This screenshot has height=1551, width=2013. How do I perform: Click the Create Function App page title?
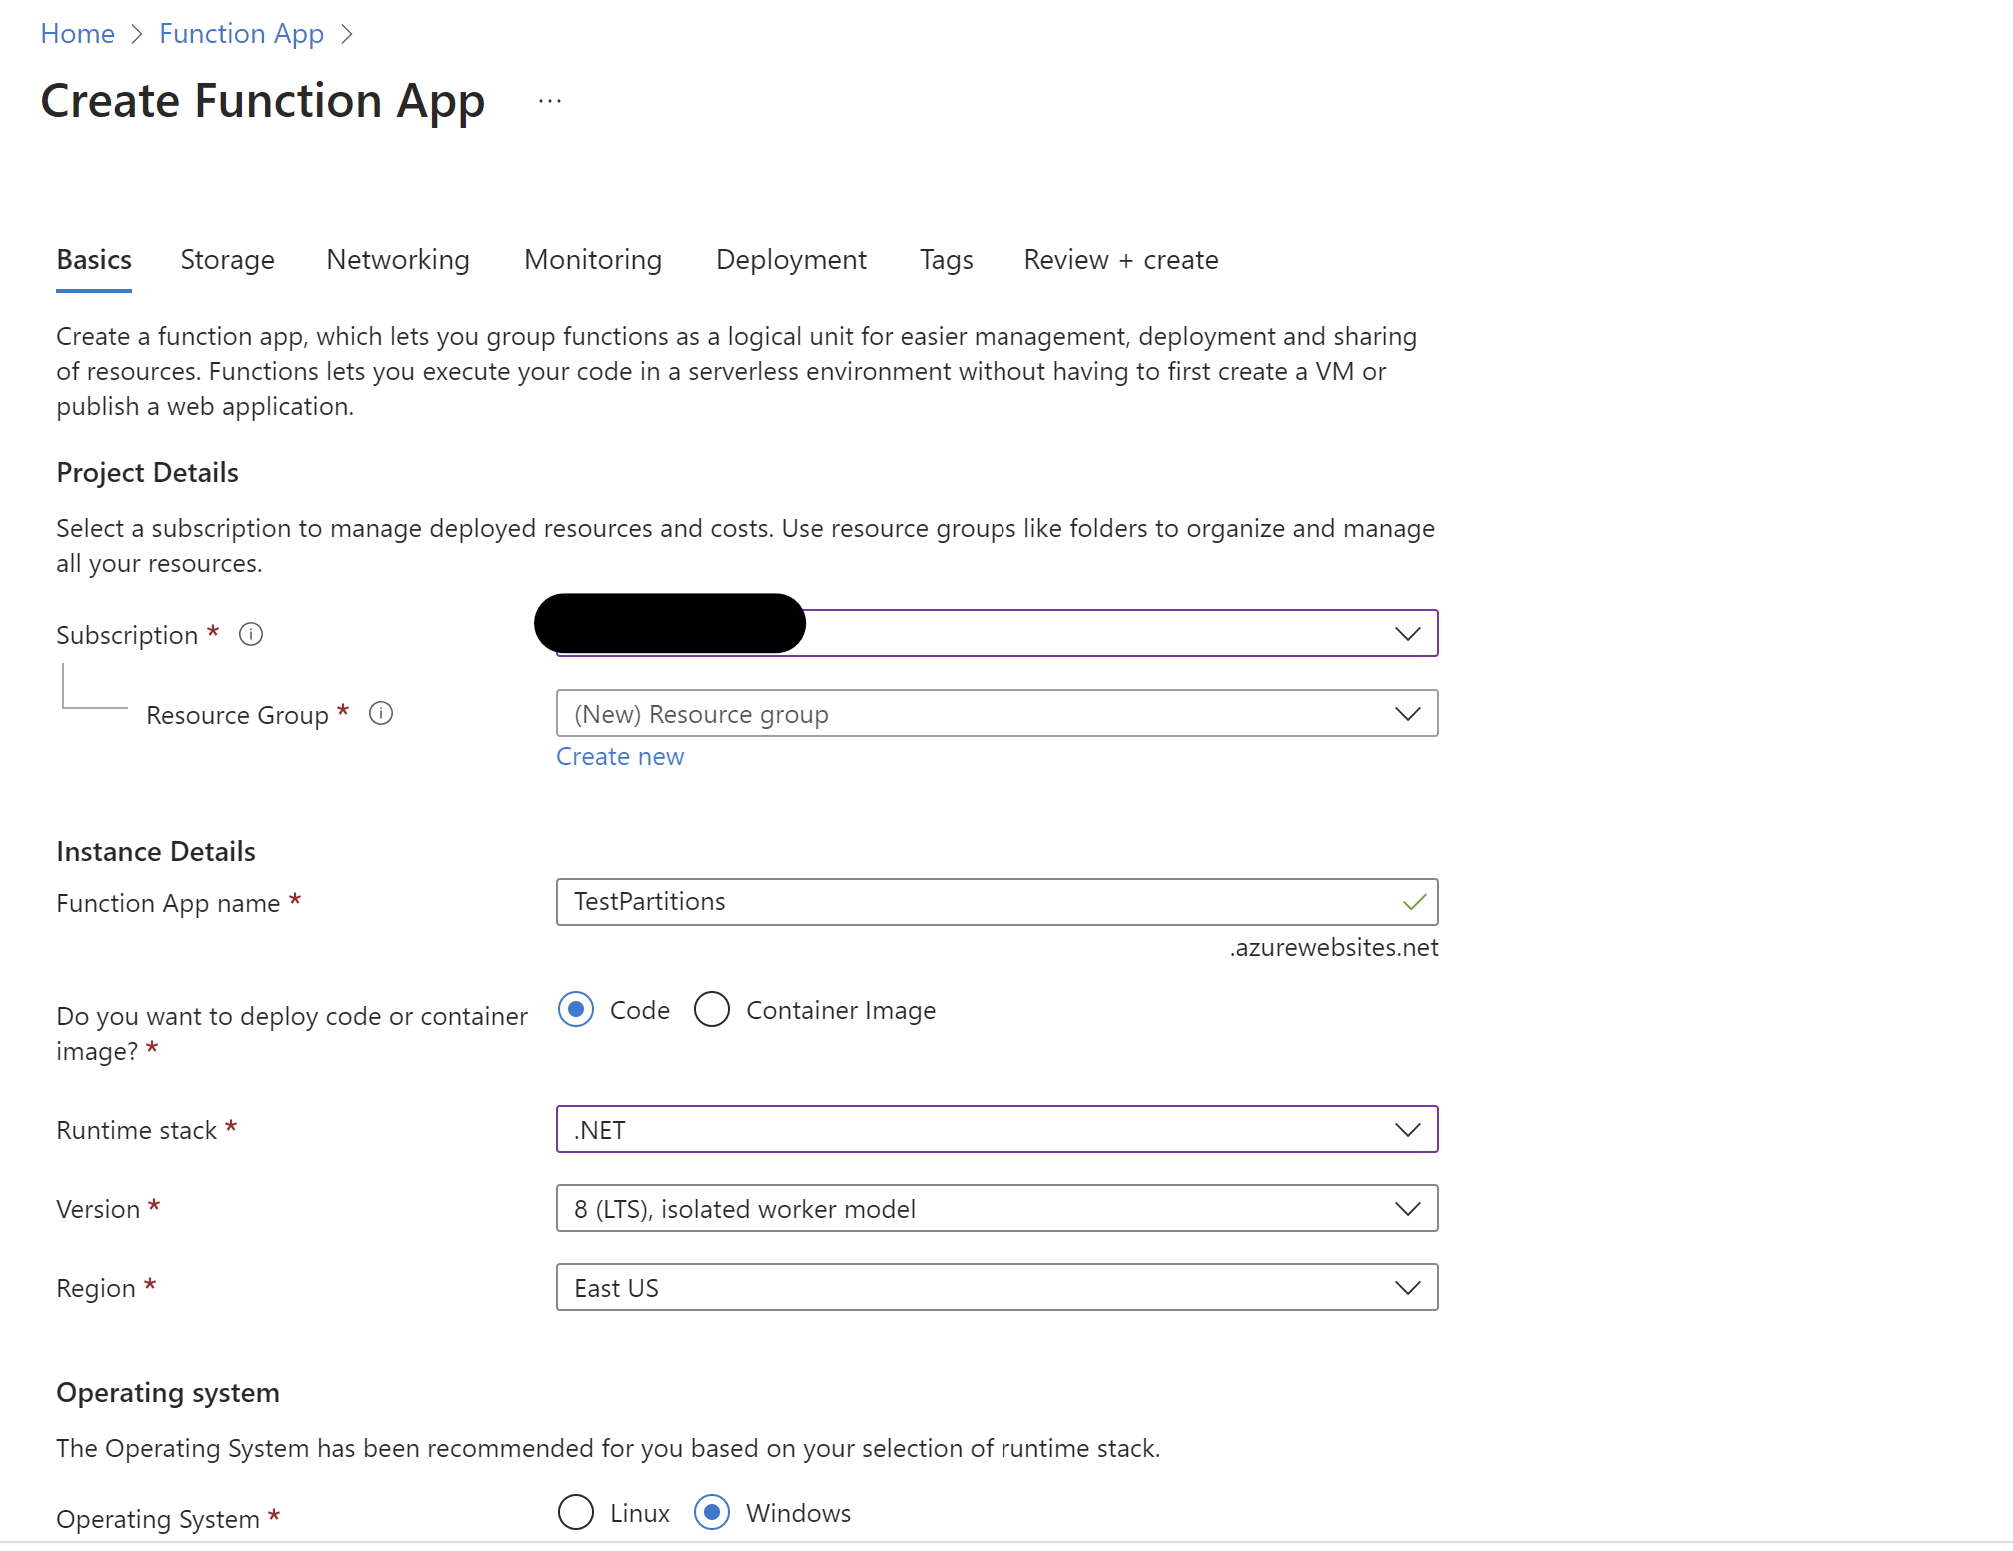click(x=263, y=102)
